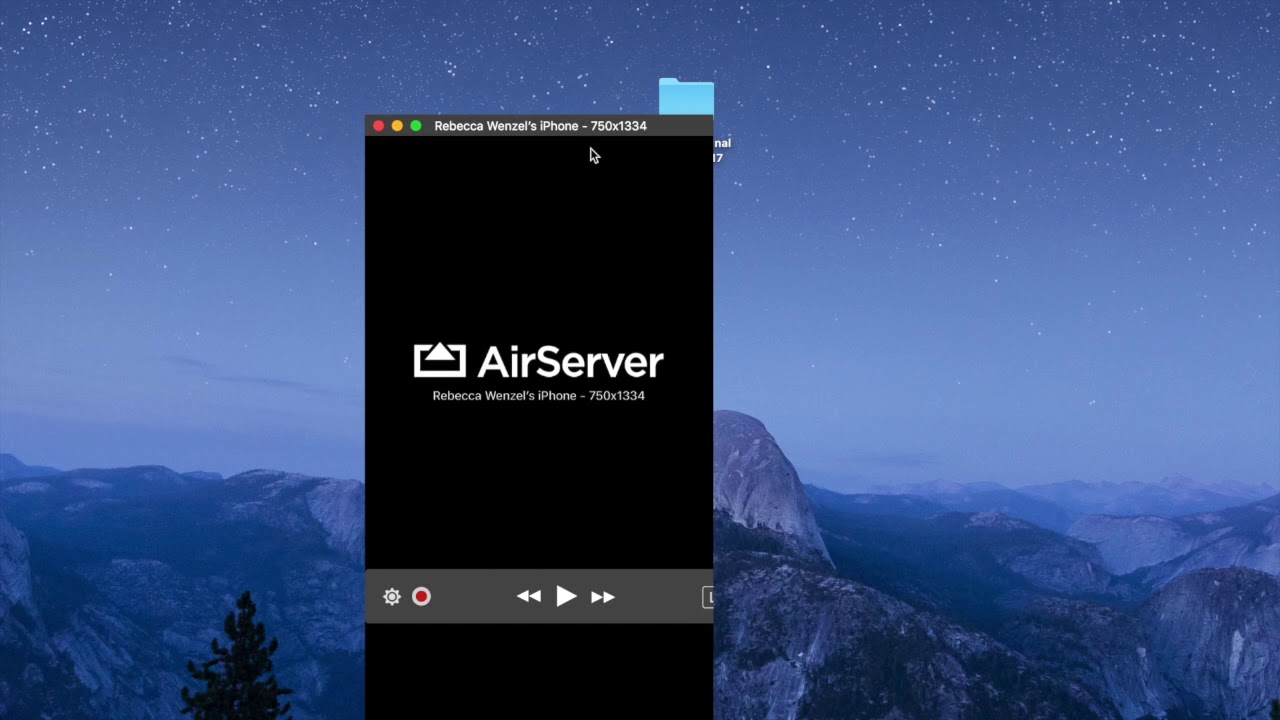
Task: Open the blue folder on the desktop
Action: pyautogui.click(x=686, y=97)
